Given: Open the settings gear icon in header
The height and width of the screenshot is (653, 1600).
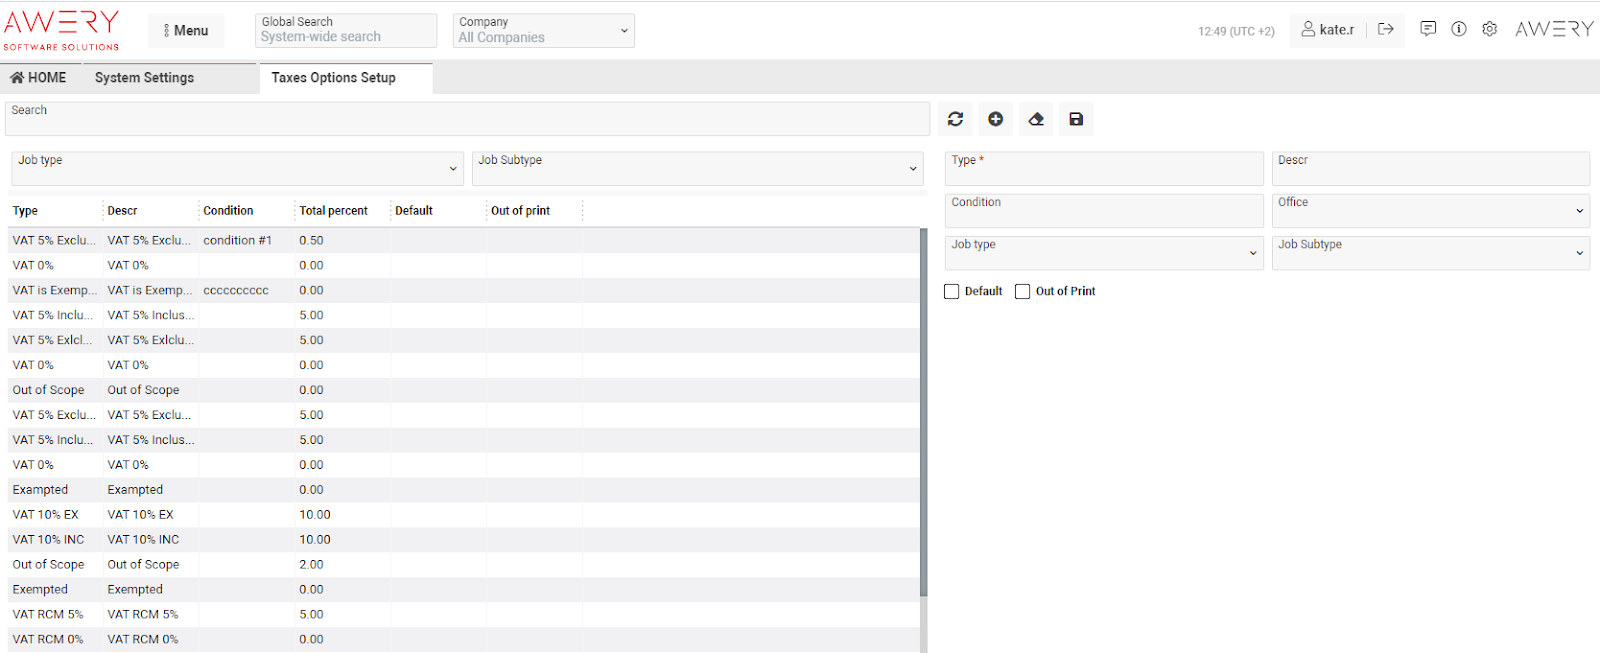Looking at the screenshot, I should (1489, 29).
